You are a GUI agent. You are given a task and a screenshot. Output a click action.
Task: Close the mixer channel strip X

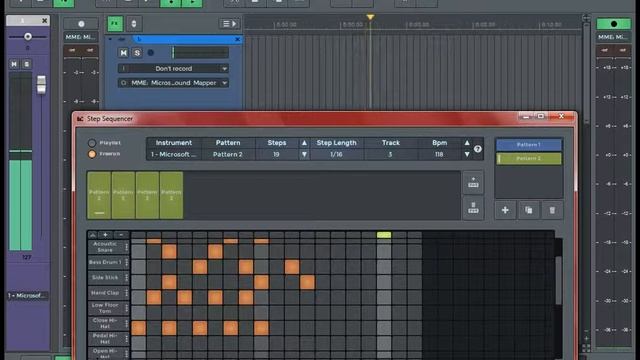coord(44,20)
